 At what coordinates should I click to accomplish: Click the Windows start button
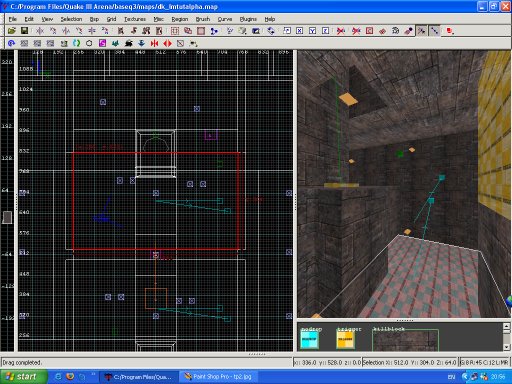[x=22, y=377]
